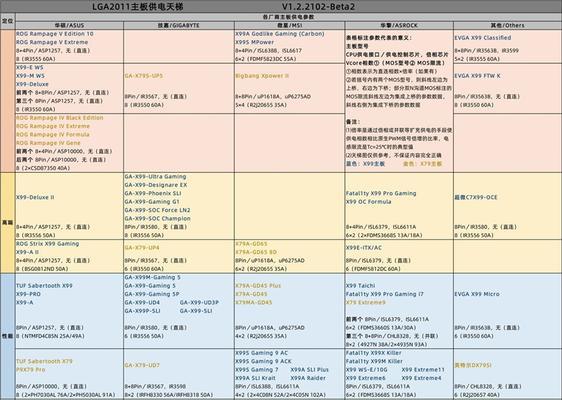Click 'ROG Strix X99 Gaming' text
Screen dimensions: 562x400
click(x=48, y=243)
